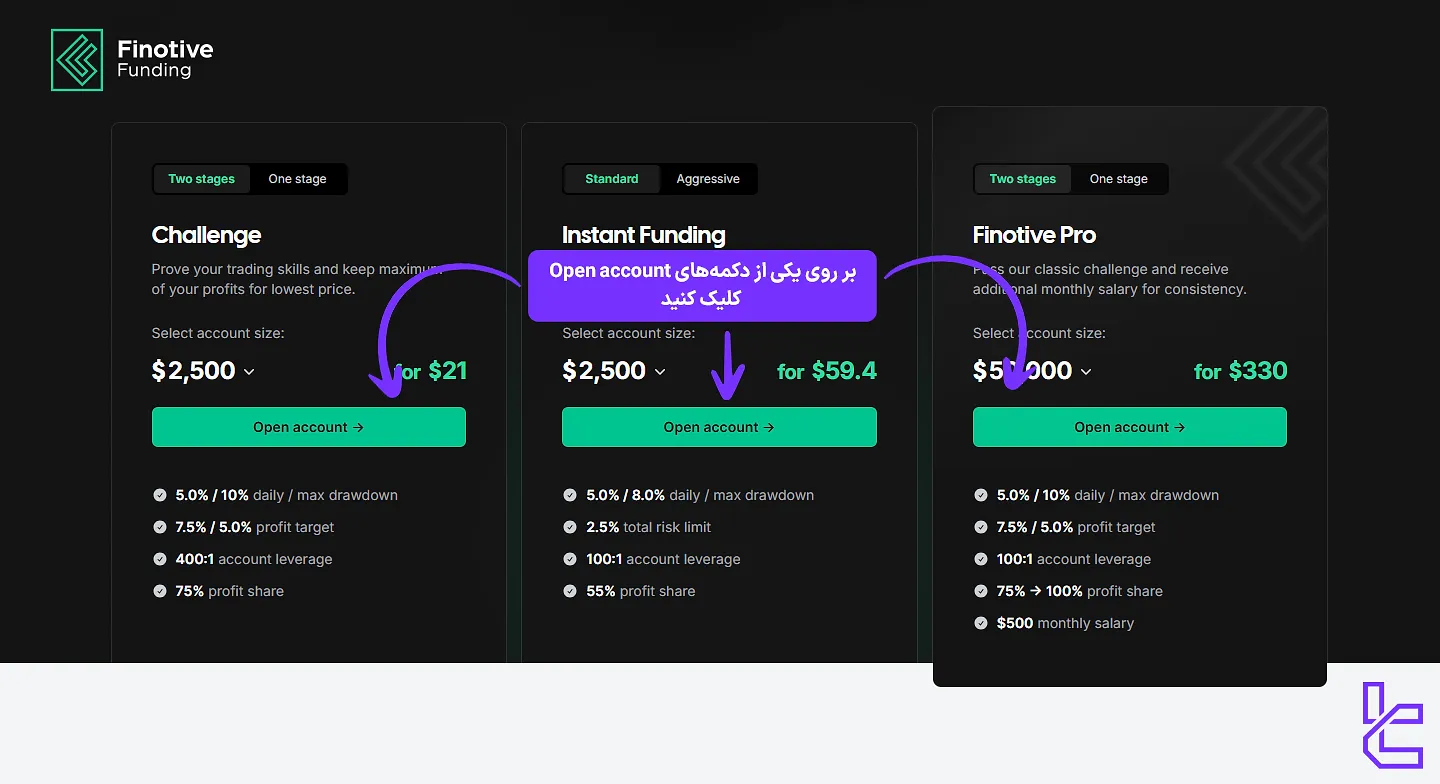
Task: Open the Instant Funding account size selector
Action: (613, 371)
